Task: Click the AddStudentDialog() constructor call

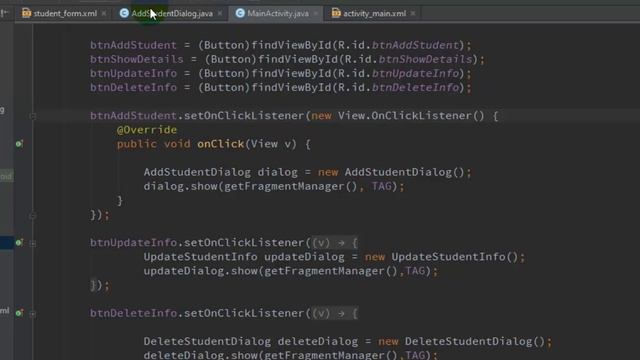Action: pyautogui.click(x=404, y=172)
